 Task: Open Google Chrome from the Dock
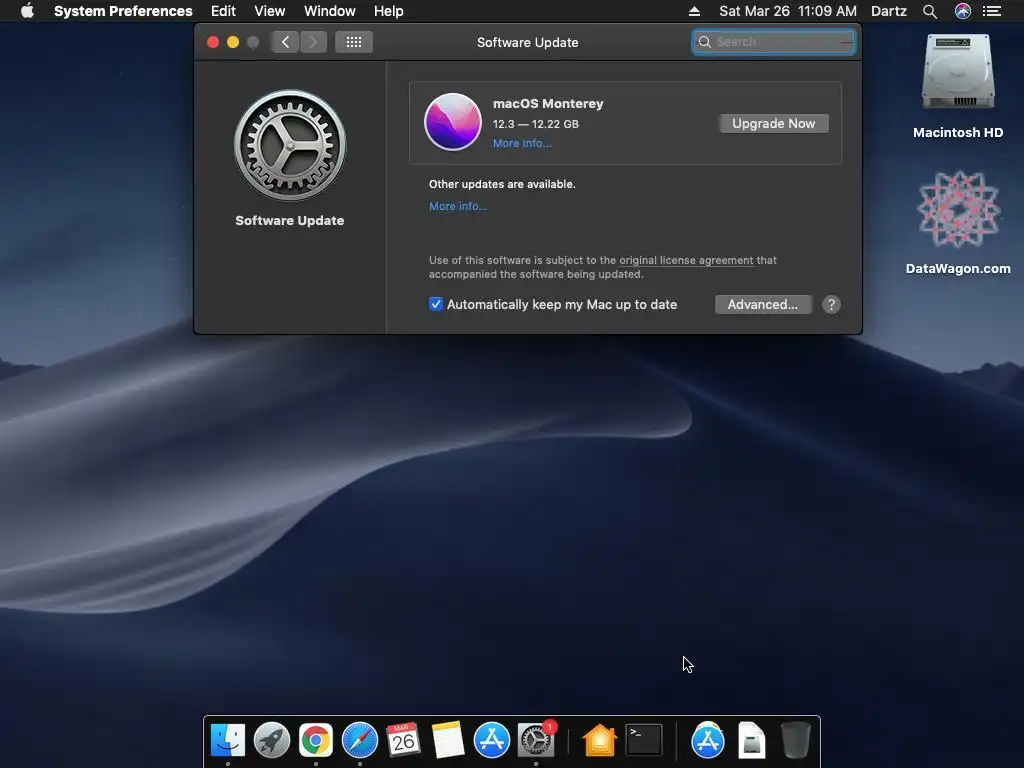click(315, 741)
